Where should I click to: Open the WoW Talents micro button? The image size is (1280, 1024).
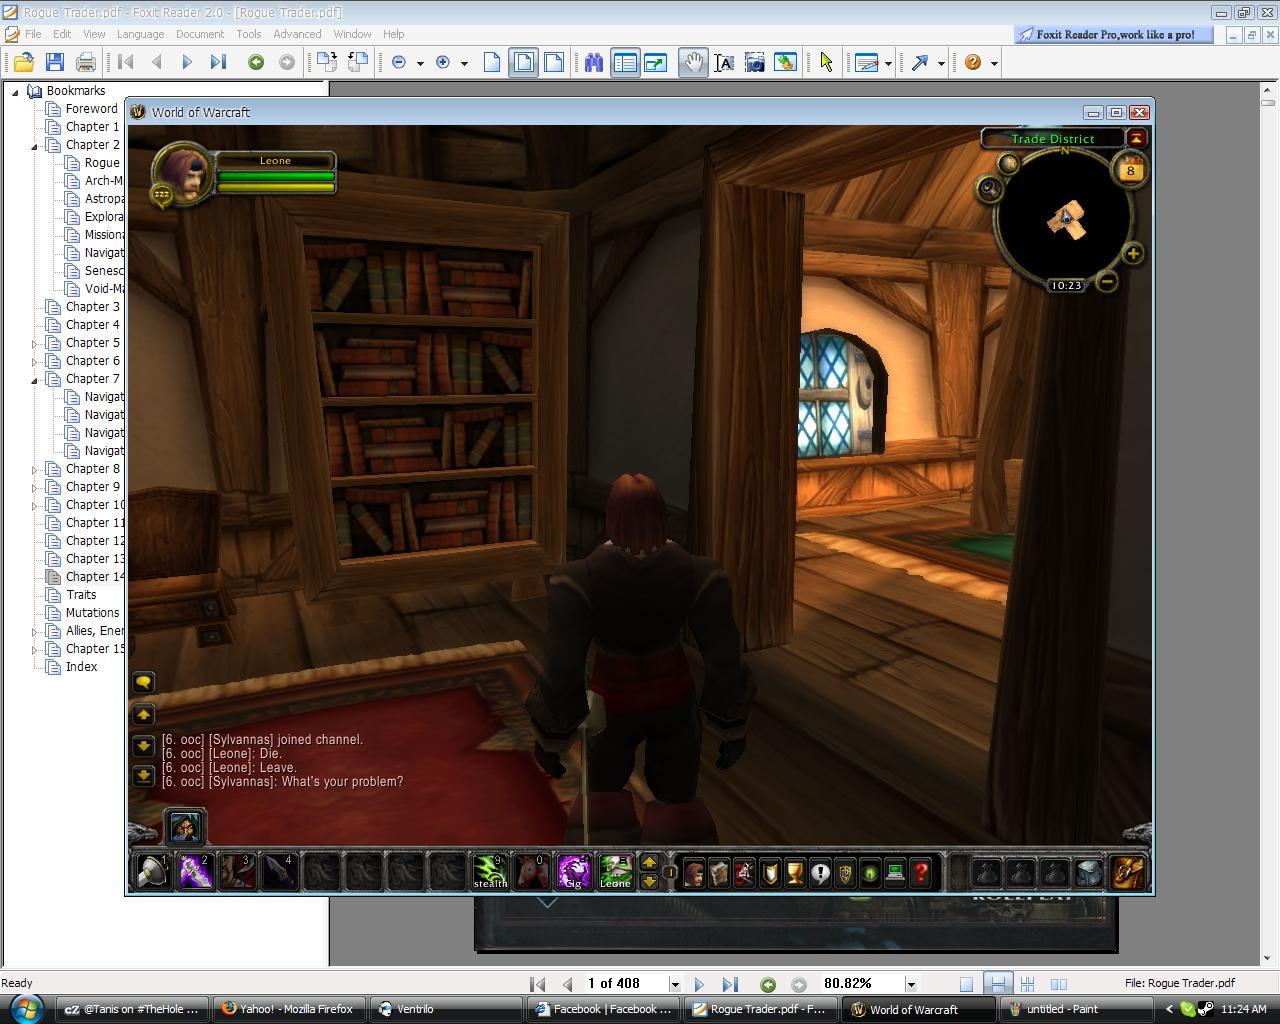744,873
